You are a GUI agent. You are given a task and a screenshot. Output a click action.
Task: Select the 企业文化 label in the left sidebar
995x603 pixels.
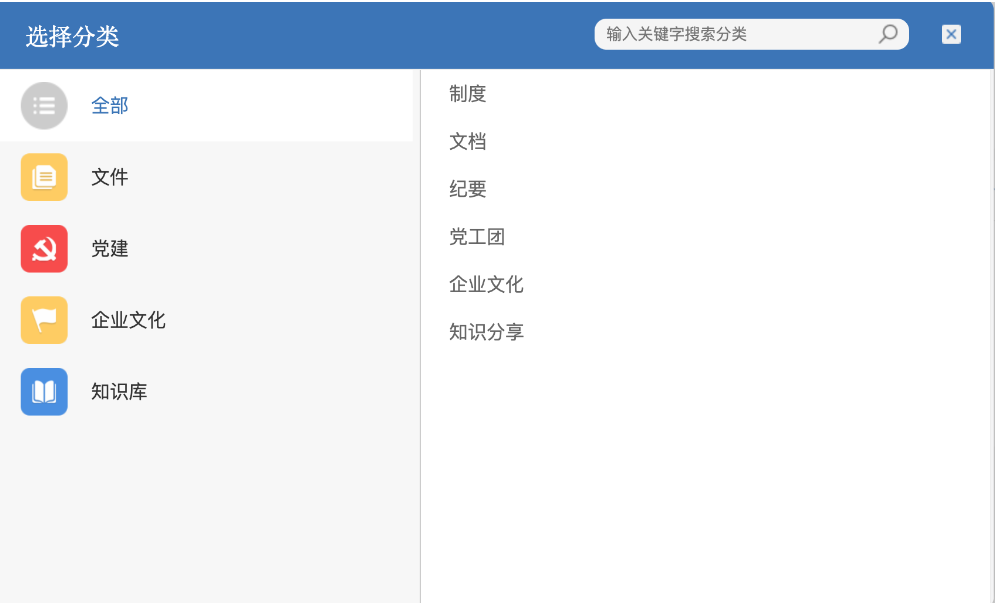coord(128,320)
